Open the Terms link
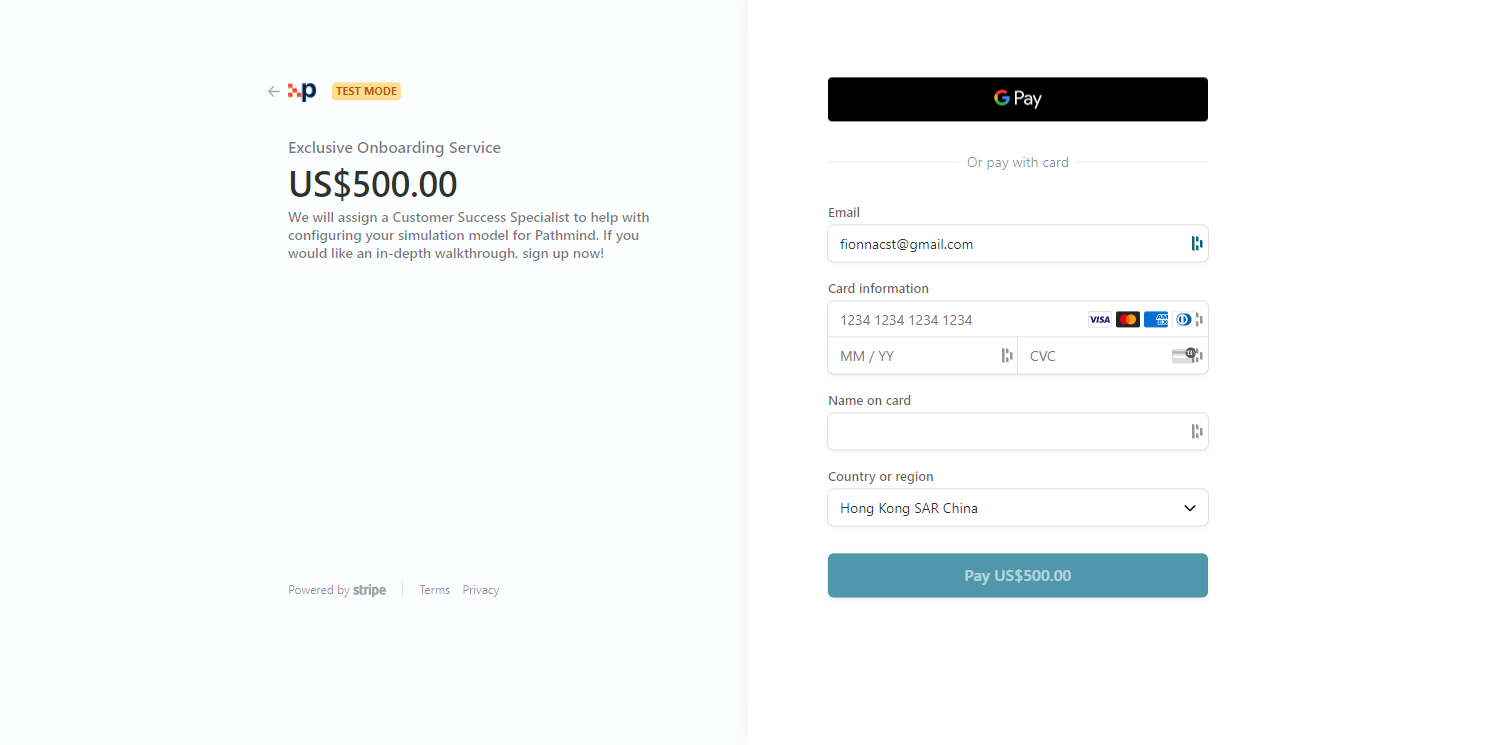The width and height of the screenshot is (1497, 745). click(x=434, y=590)
